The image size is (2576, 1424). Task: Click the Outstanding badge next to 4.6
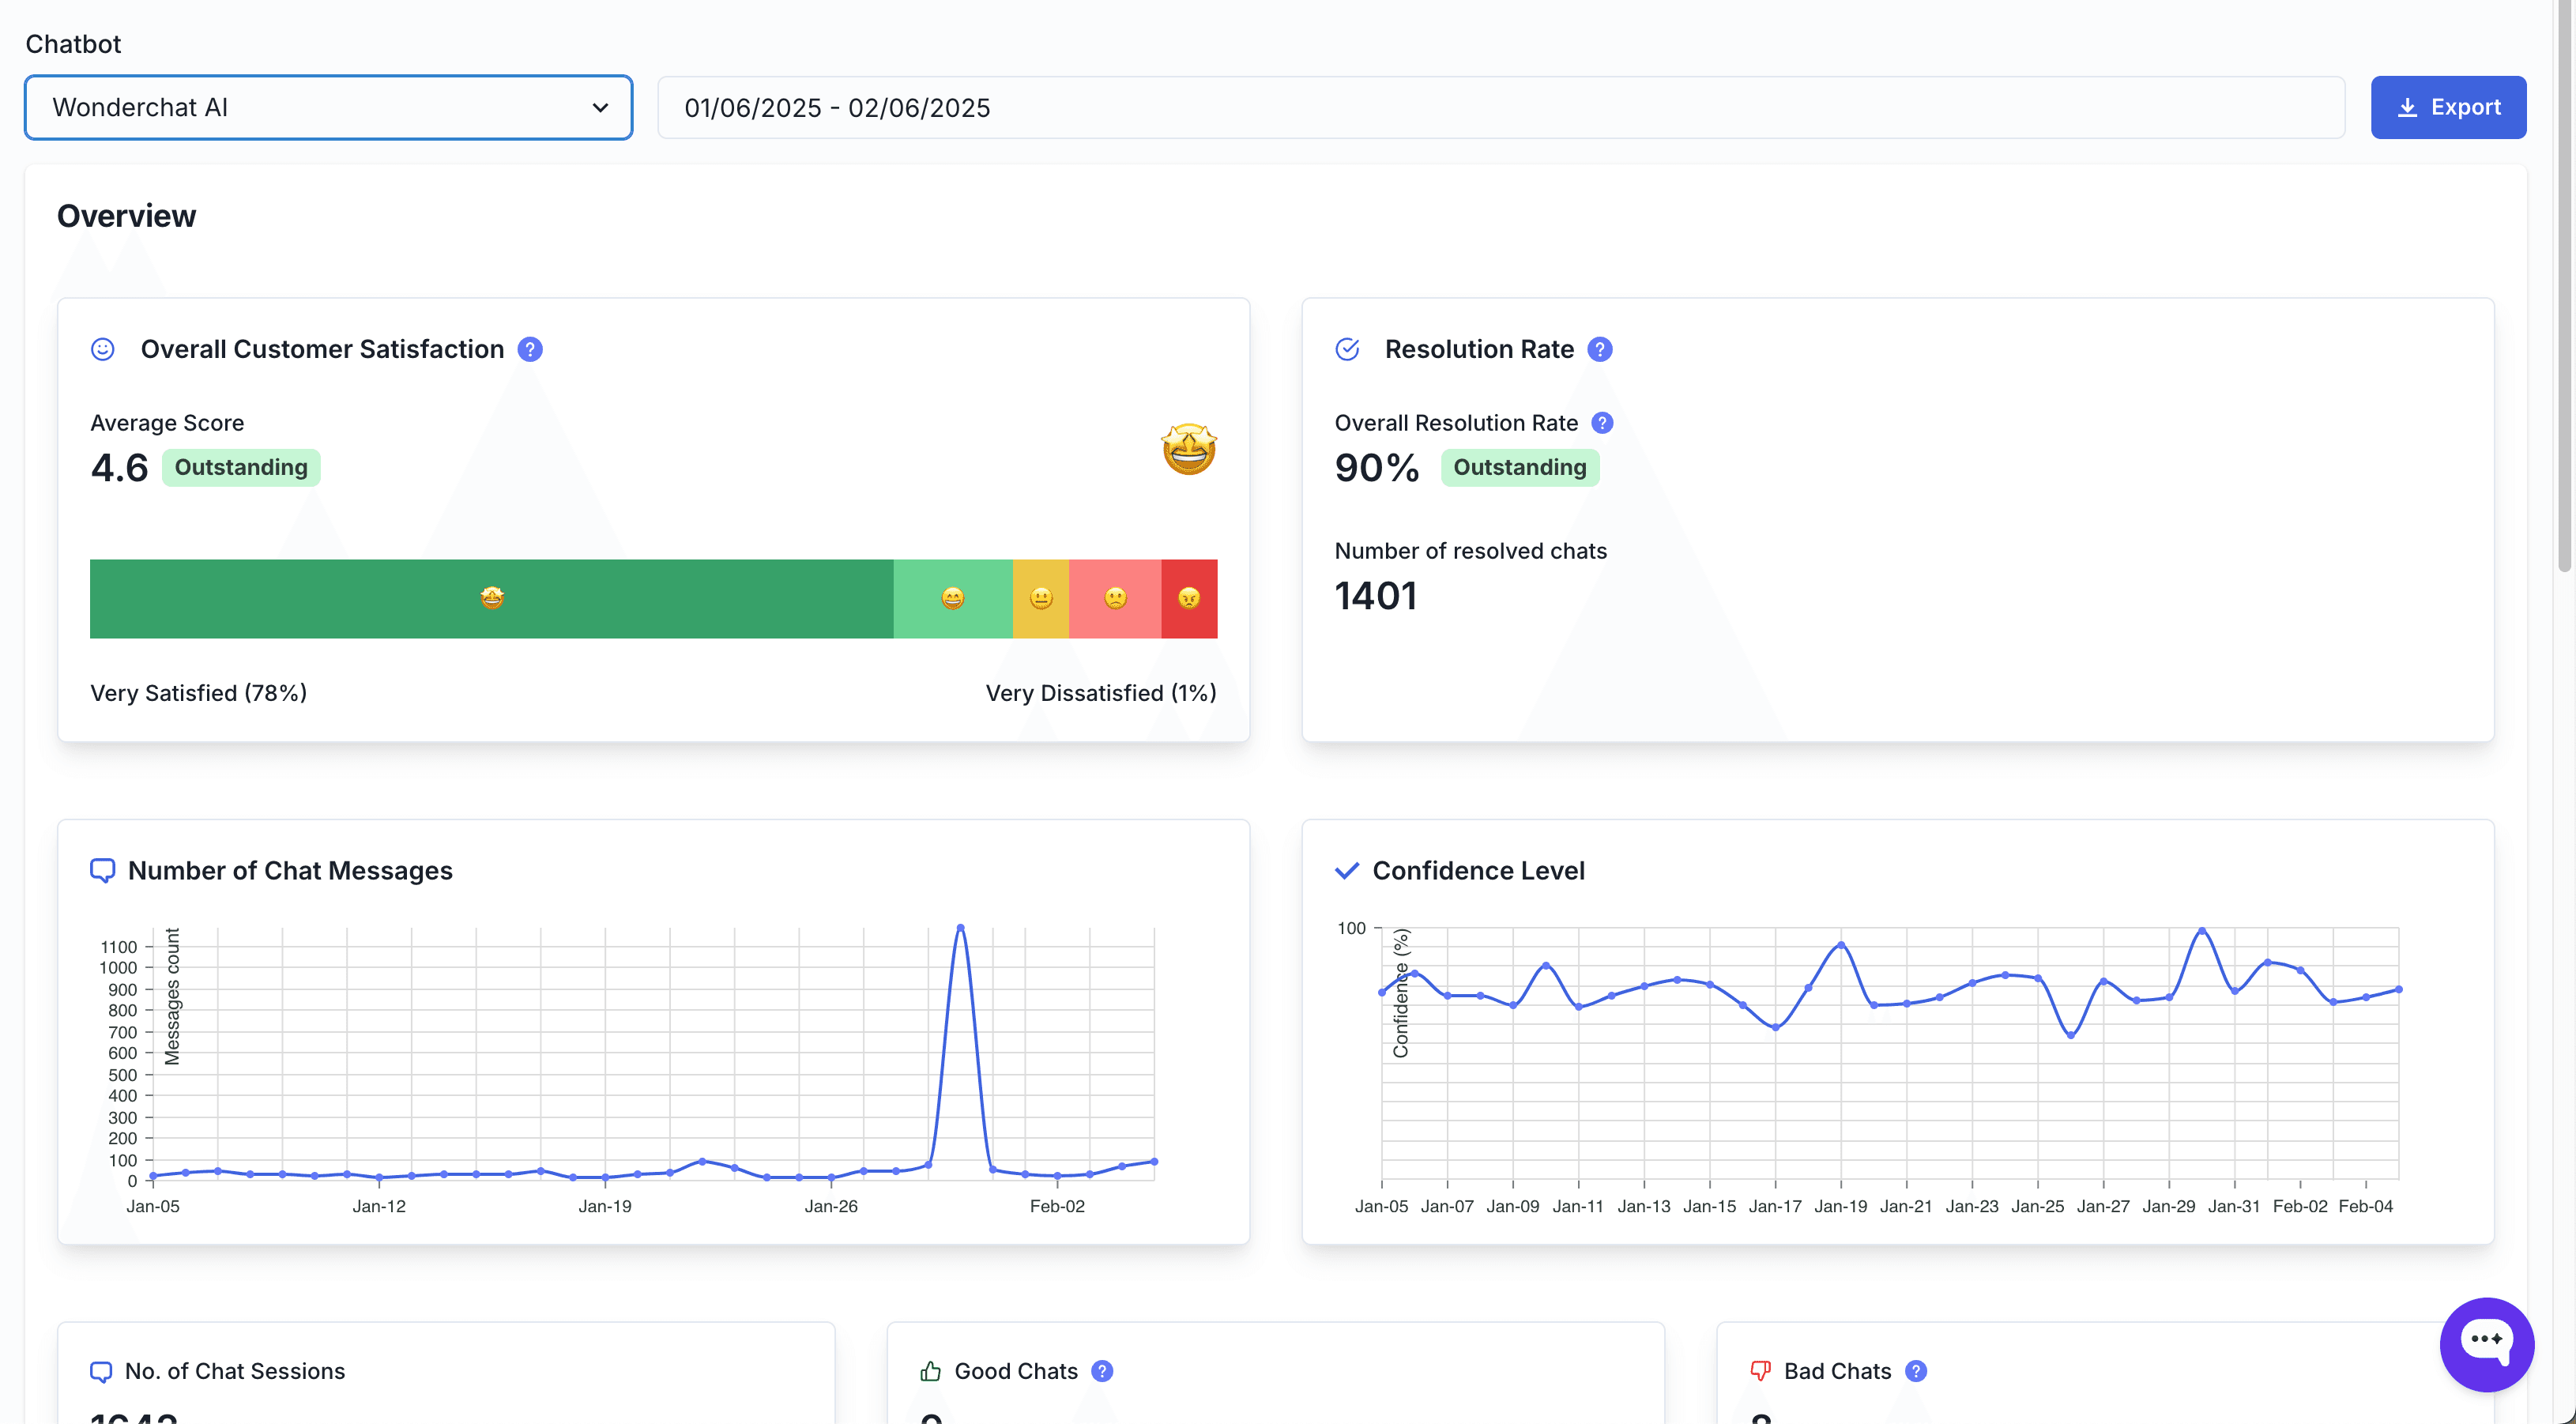tap(241, 467)
